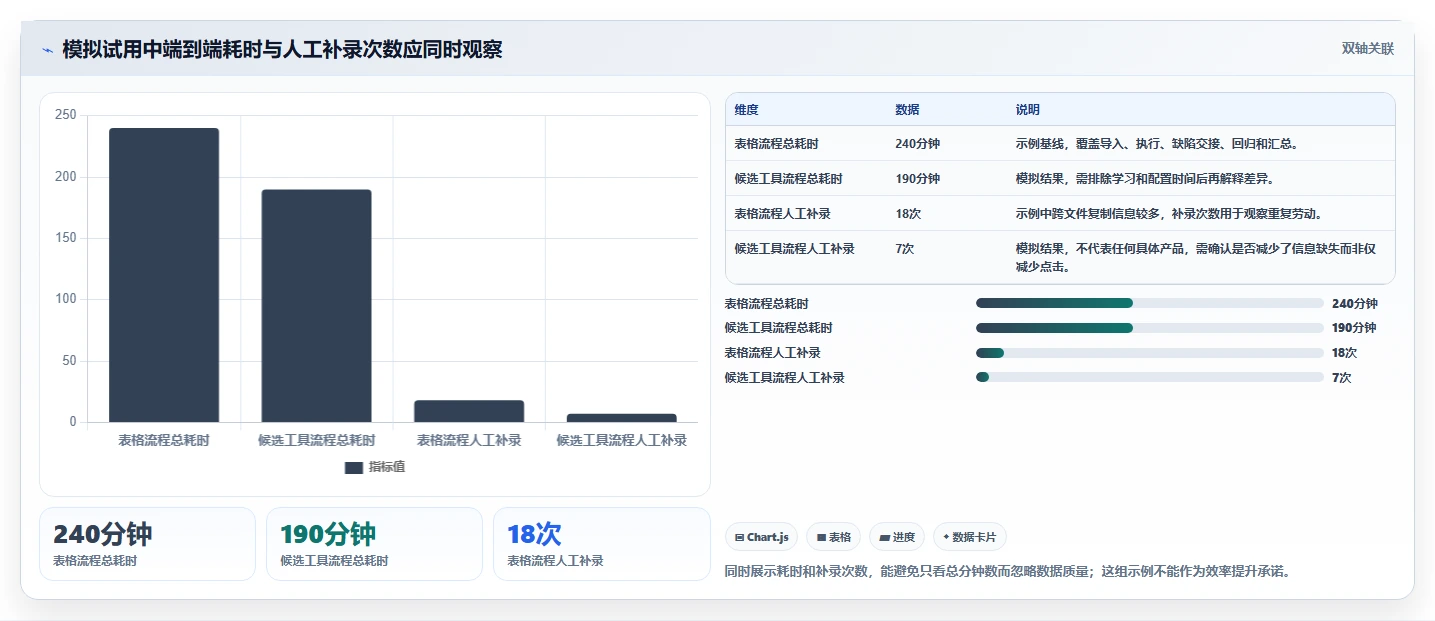
Task: Click the icon inside 表格 chip
Action: coord(821,537)
